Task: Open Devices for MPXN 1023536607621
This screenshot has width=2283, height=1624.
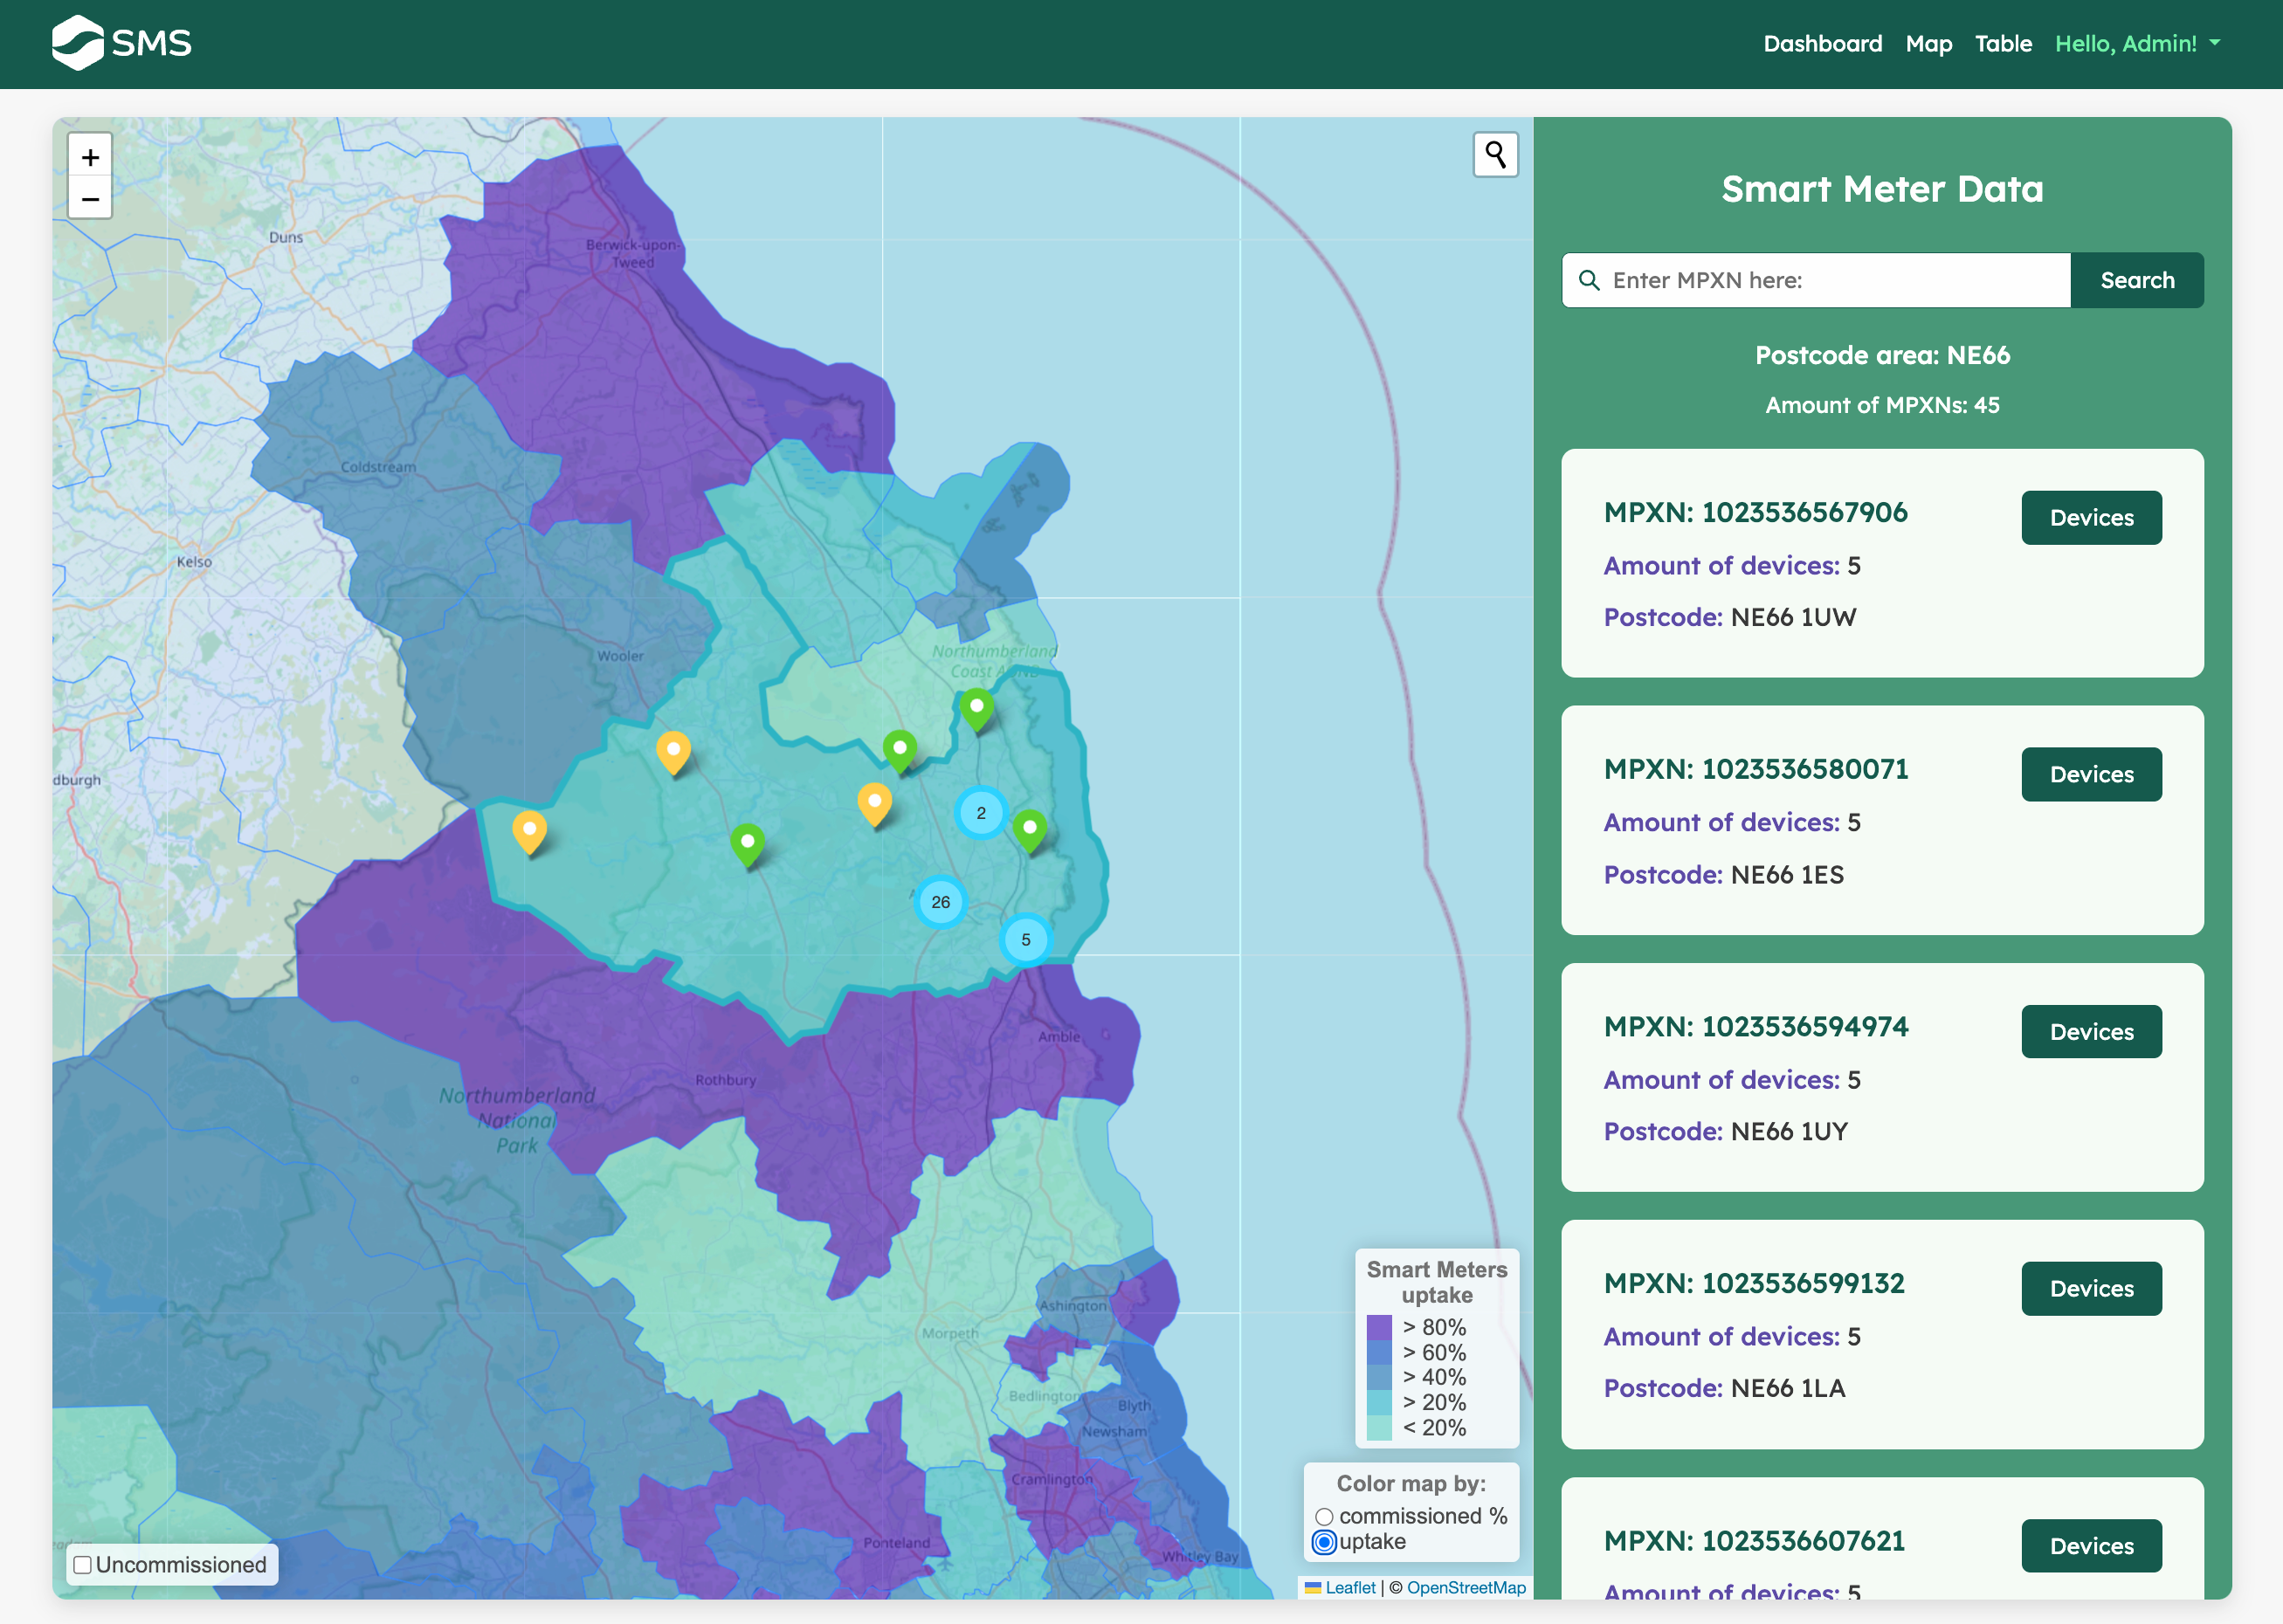Action: (2091, 1546)
